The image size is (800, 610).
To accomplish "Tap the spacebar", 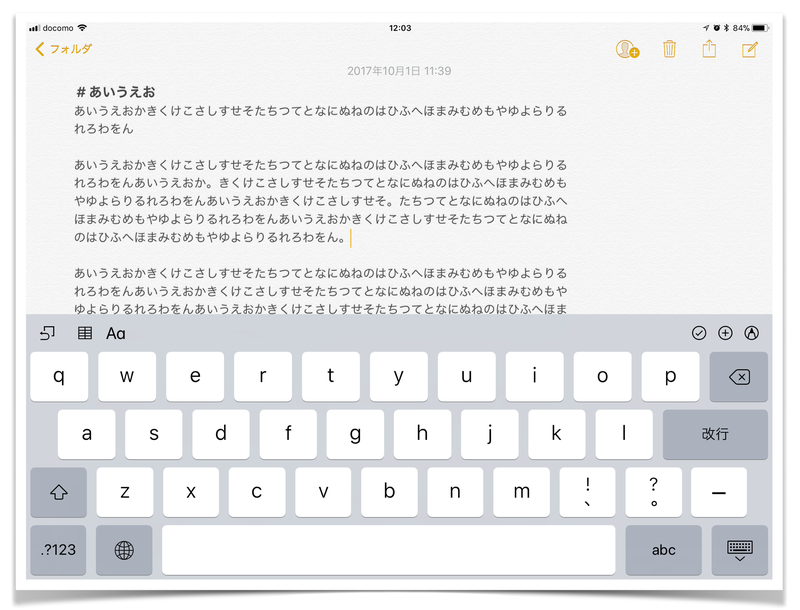I will coord(390,550).
